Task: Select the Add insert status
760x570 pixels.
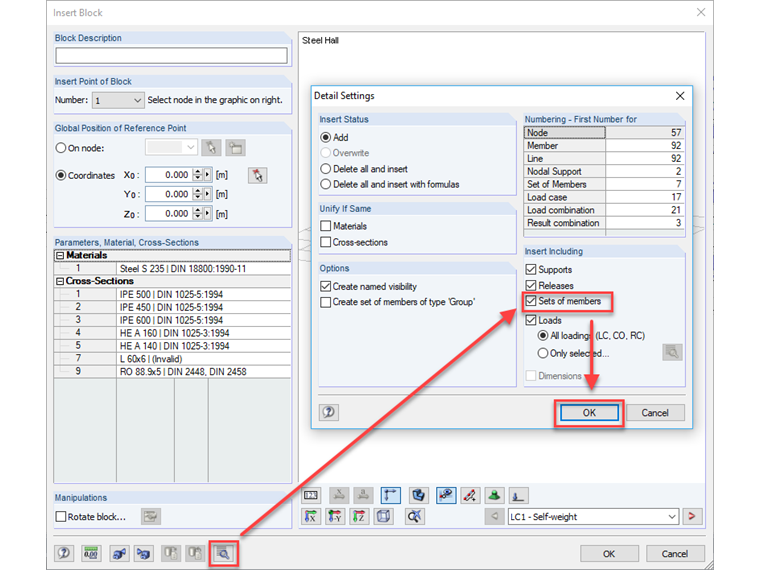Action: point(334,137)
